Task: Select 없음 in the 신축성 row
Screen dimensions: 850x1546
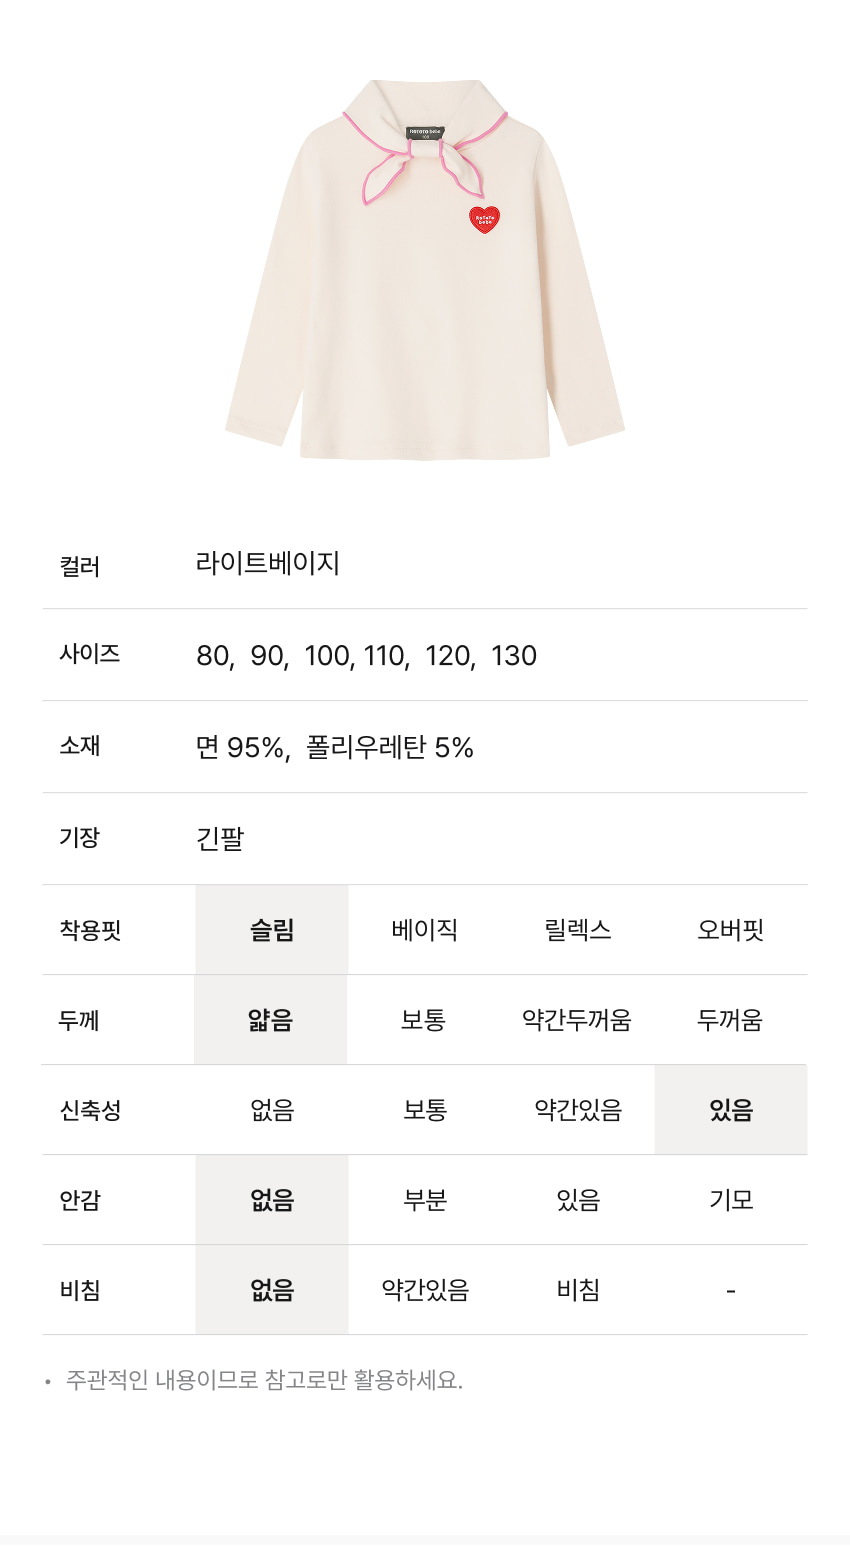Action: pyautogui.click(x=272, y=1110)
